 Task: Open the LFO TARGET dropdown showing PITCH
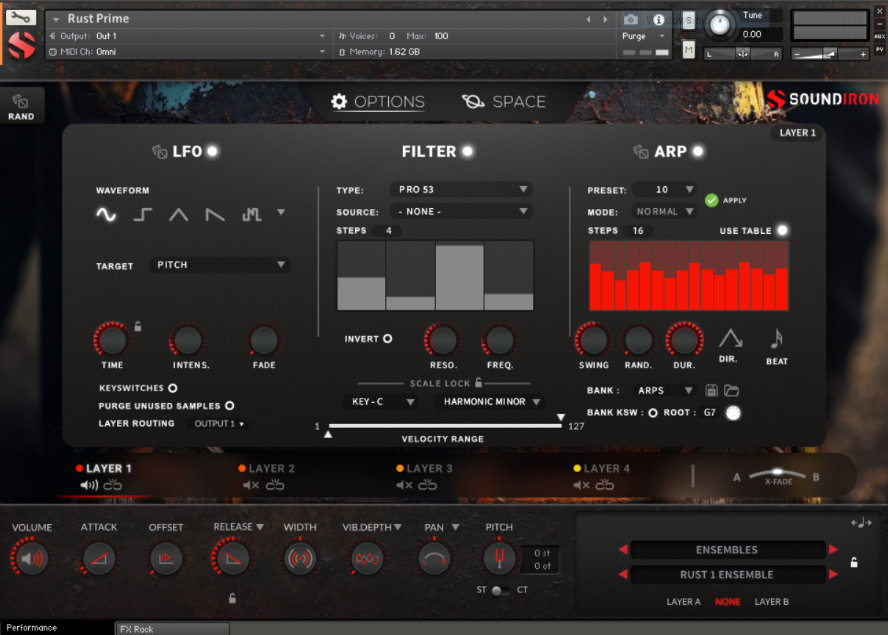pyautogui.click(x=218, y=265)
